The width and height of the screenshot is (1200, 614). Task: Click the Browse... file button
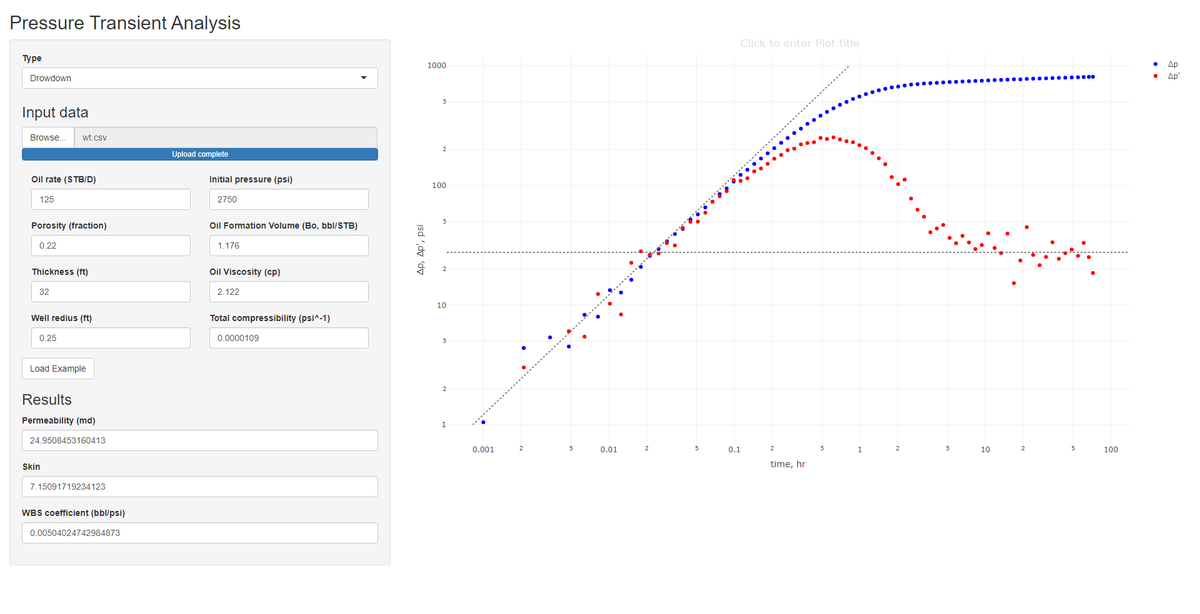tap(48, 137)
